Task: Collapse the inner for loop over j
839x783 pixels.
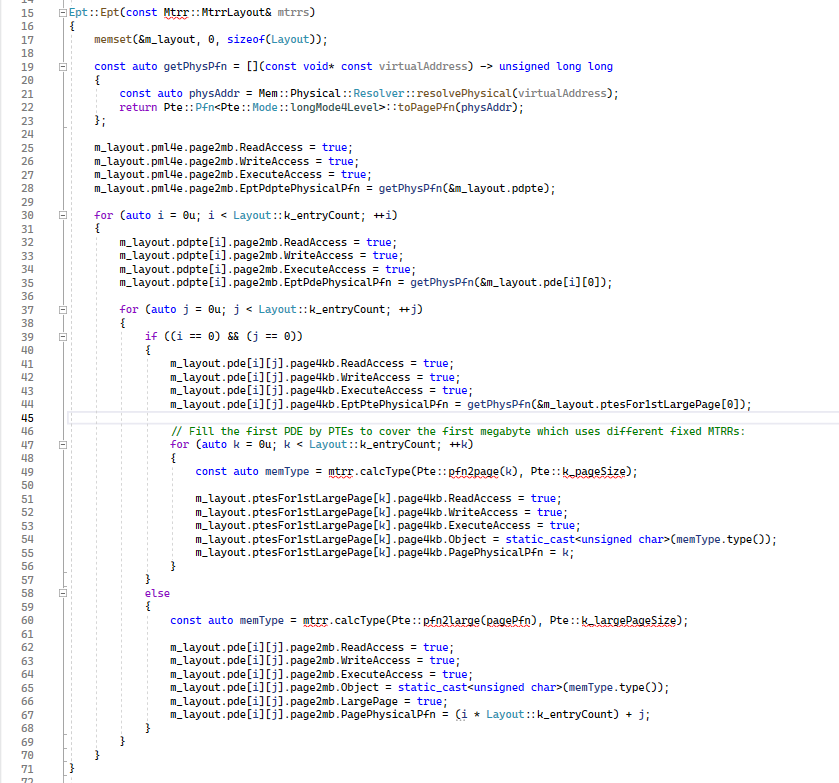Action: click(63, 309)
